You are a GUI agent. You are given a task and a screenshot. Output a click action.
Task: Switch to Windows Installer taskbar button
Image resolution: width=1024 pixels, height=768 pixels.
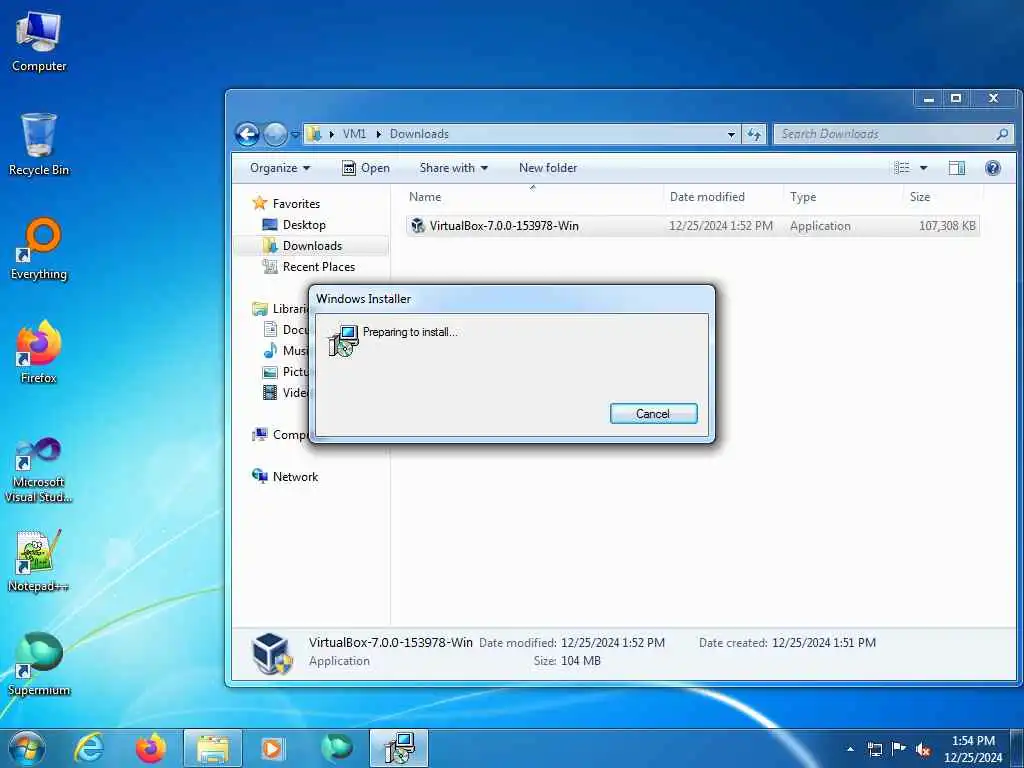click(399, 748)
